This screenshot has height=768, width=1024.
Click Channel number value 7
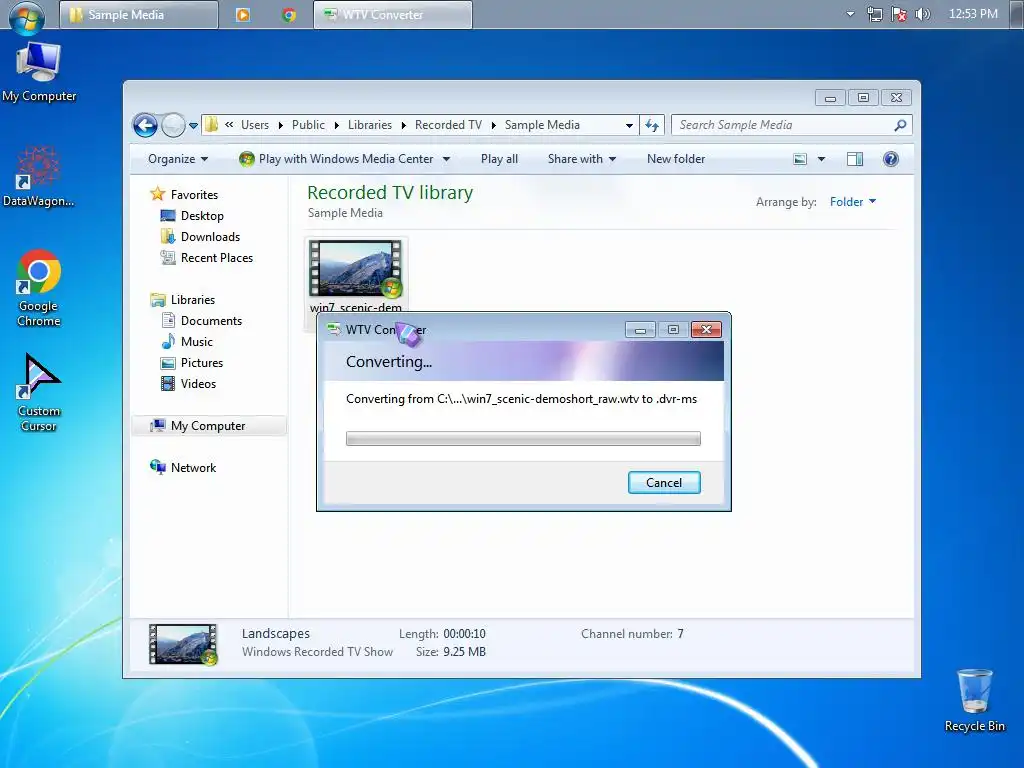(x=680, y=633)
